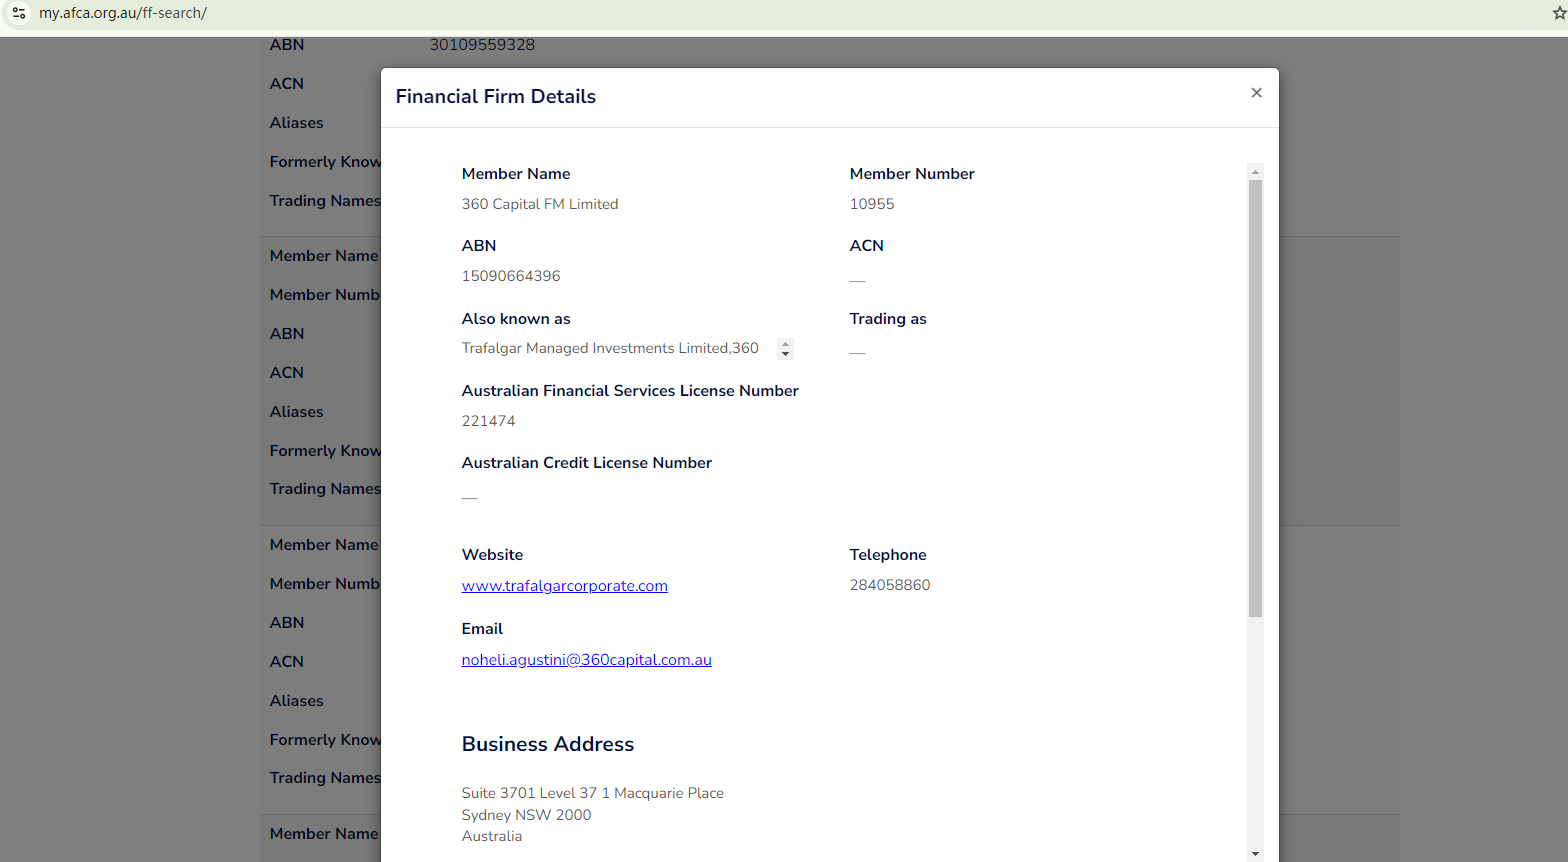Click the 'Member Name' label inside the dialog

516,174
